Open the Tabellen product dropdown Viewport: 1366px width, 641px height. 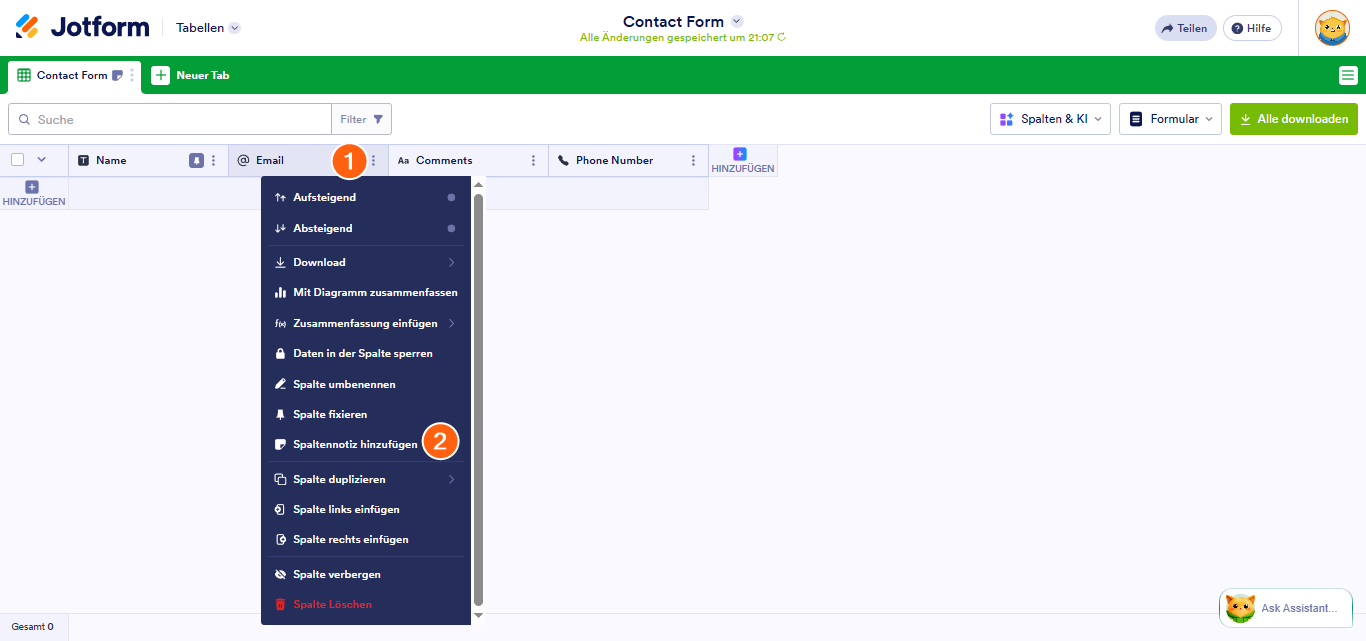pyautogui.click(x=208, y=28)
